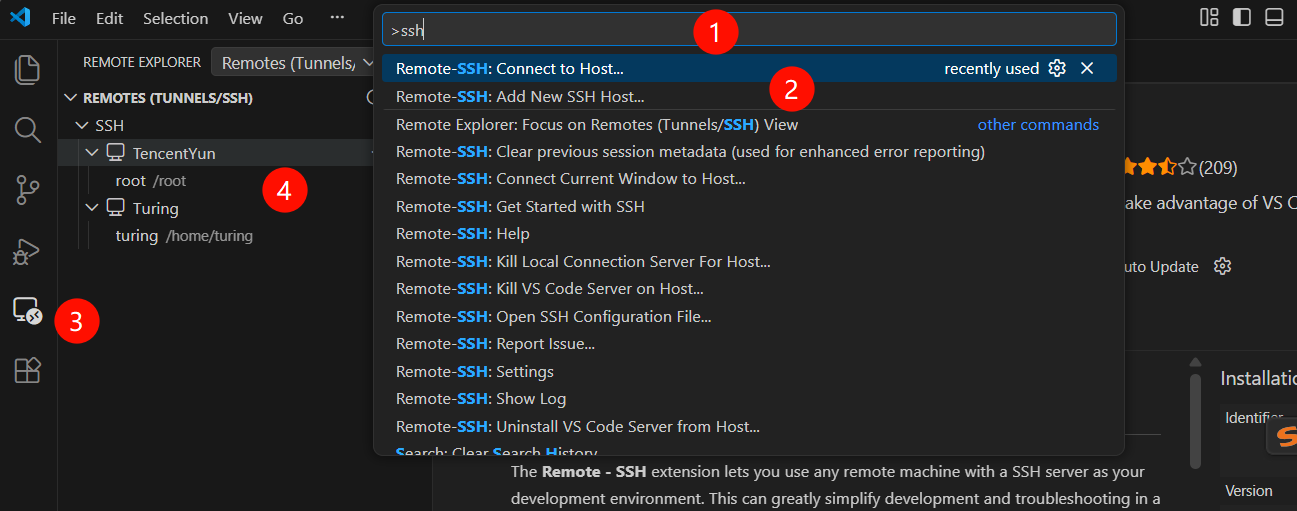This screenshot has width=1297, height=511.
Task: Run Remote-SSH: Settings command
Action: [749, 372]
